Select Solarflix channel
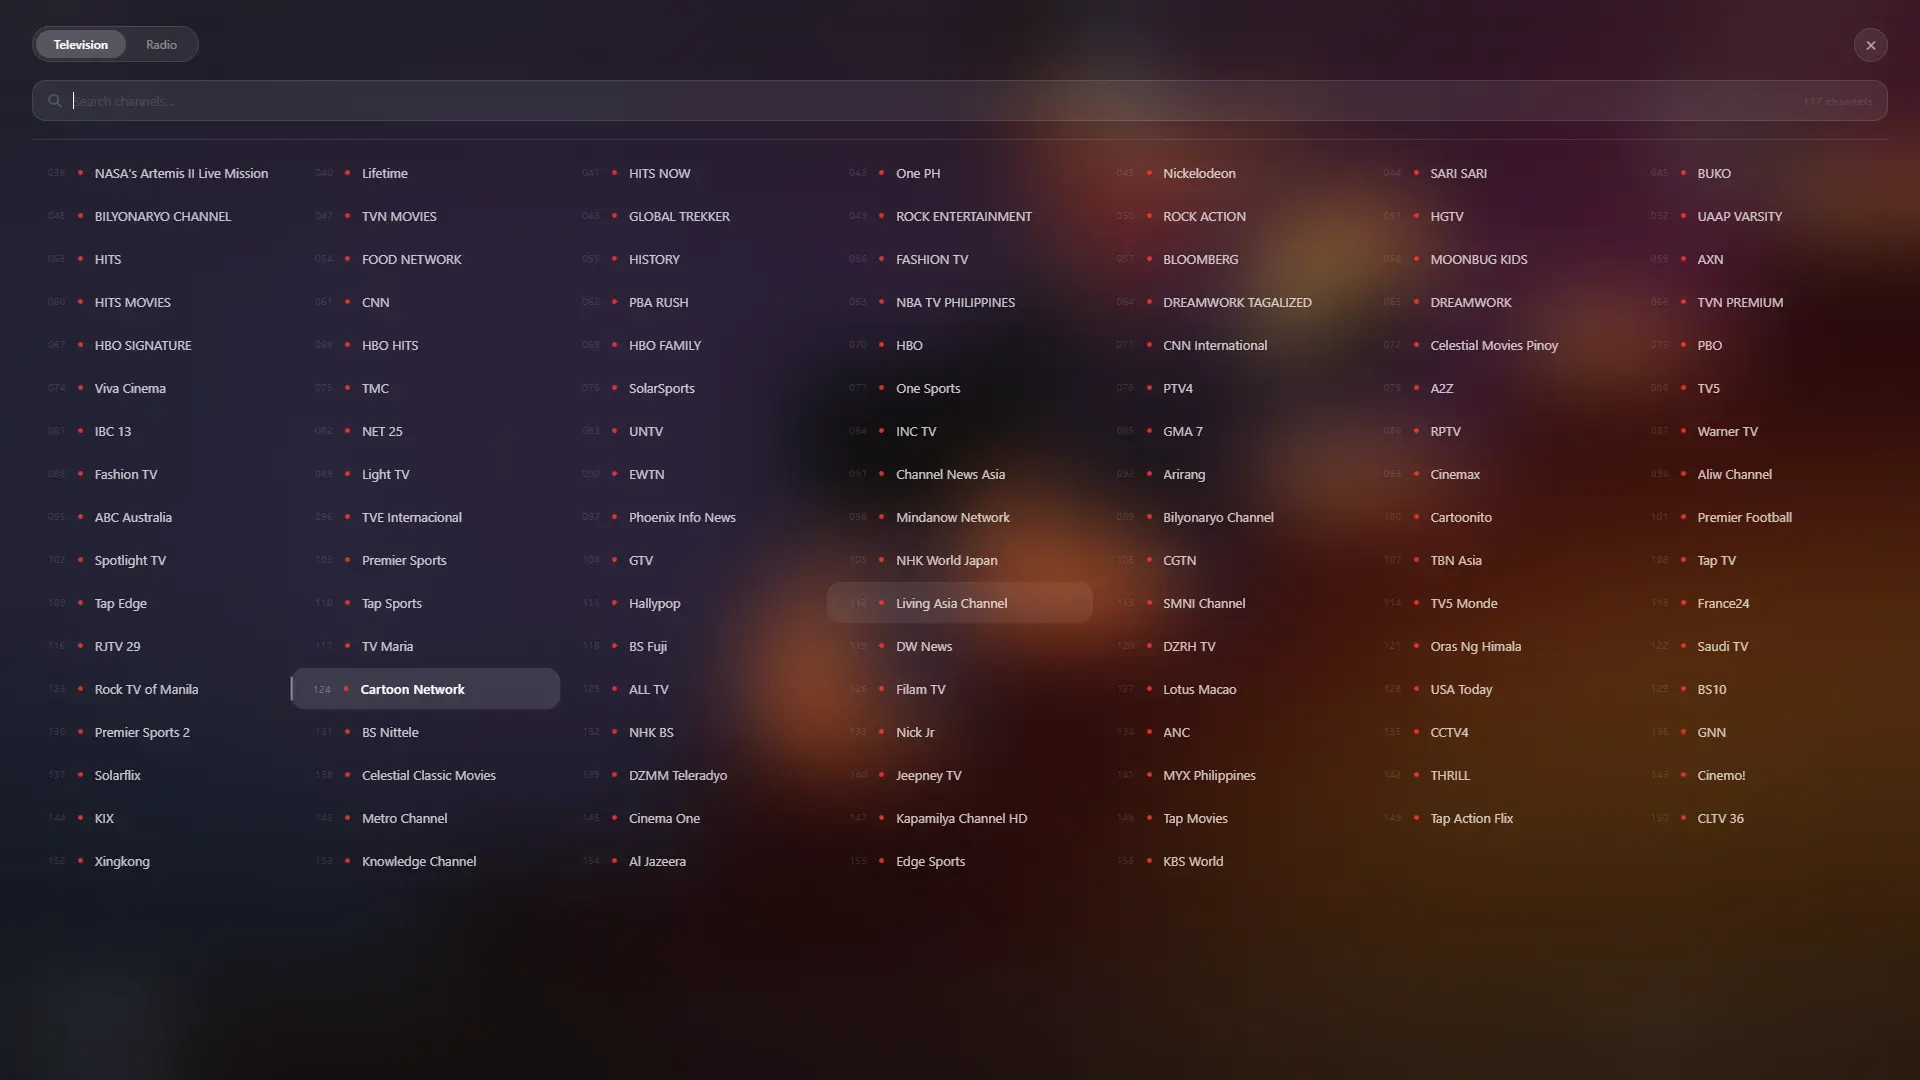The width and height of the screenshot is (1920, 1080). pyautogui.click(x=158, y=775)
